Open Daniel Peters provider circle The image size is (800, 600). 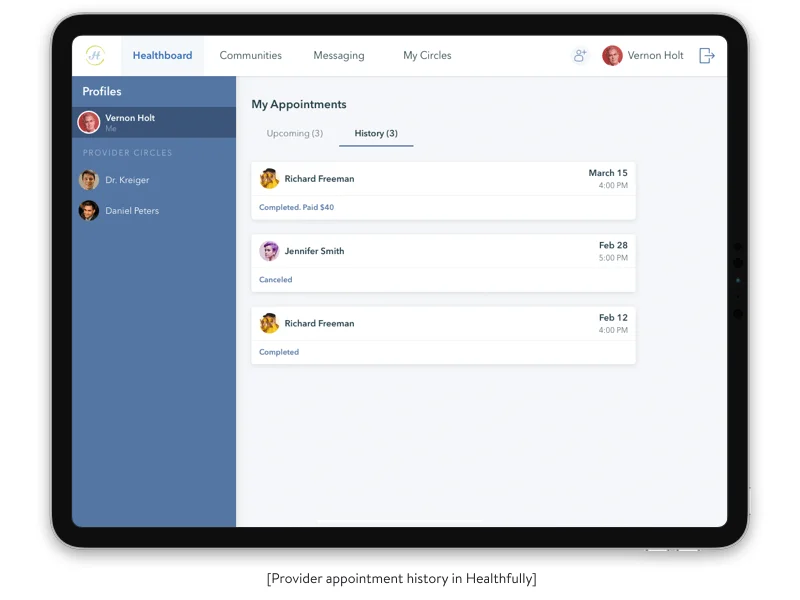point(132,211)
